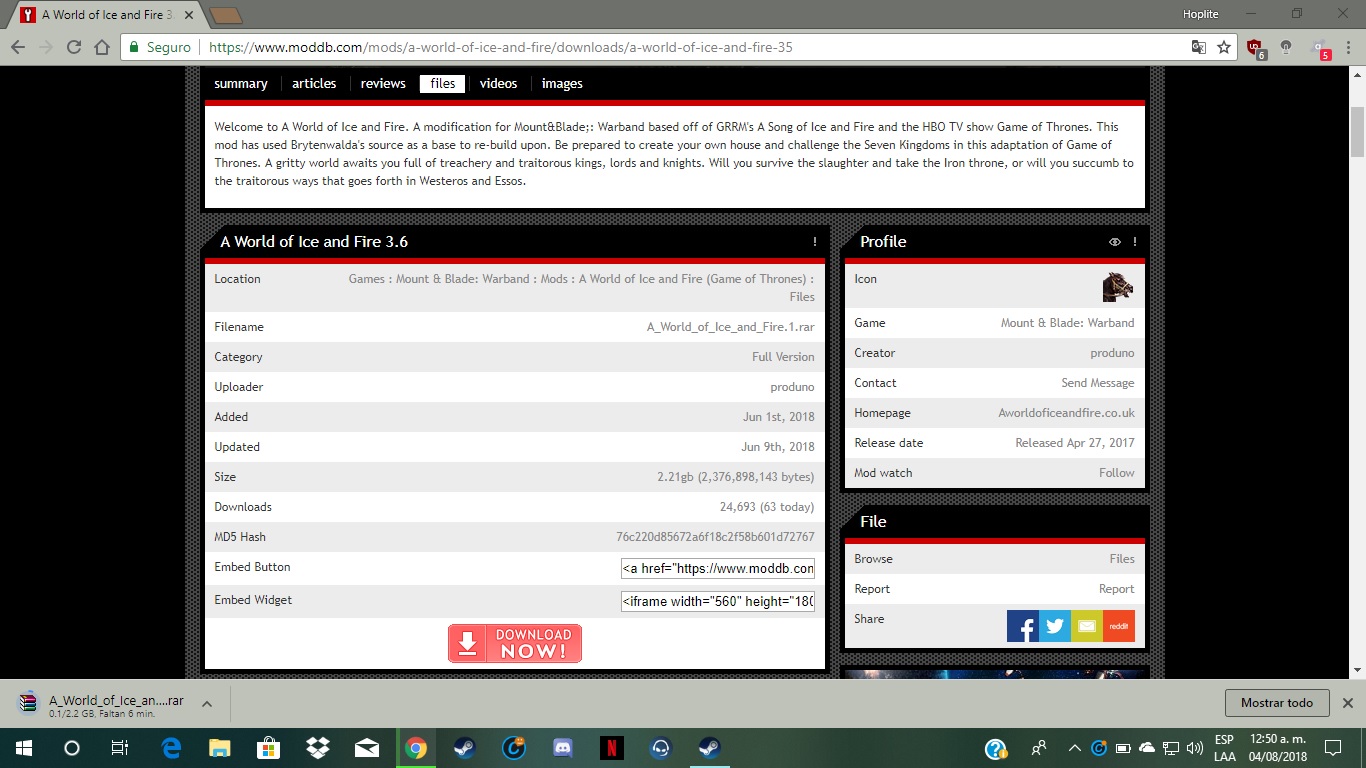Click the Embed Widget code field
1366x768 pixels.
coord(718,601)
